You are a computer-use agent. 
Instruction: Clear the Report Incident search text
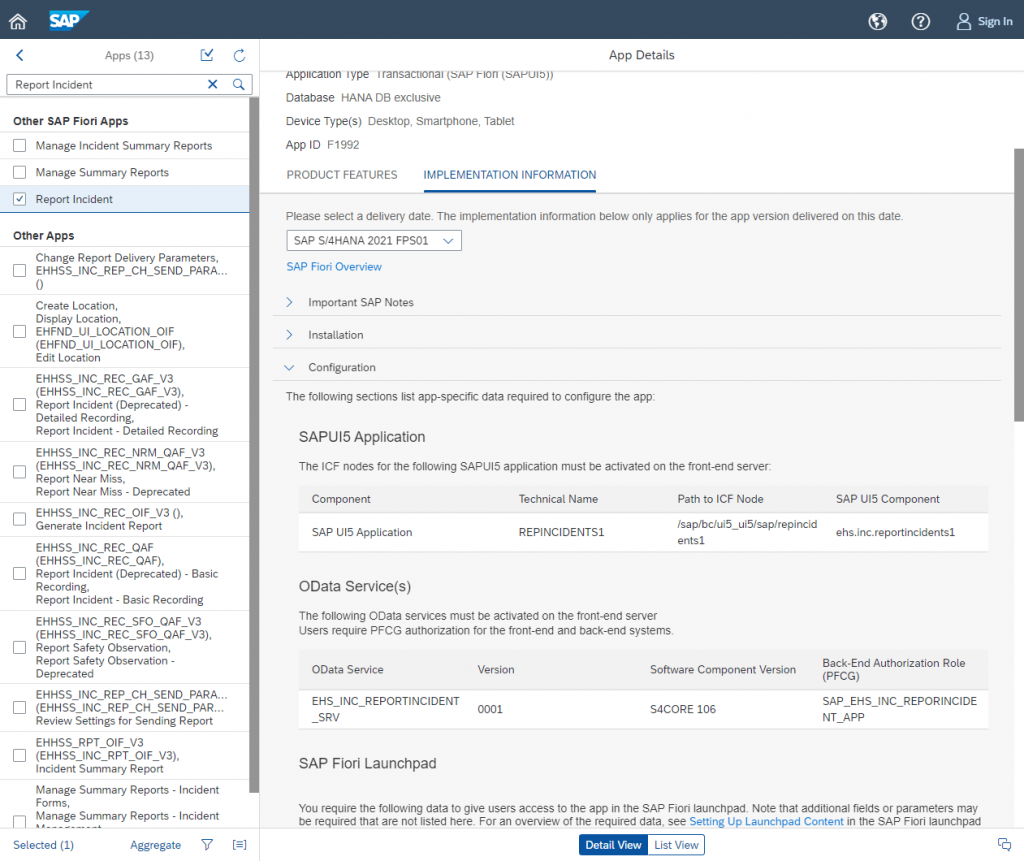(212, 84)
